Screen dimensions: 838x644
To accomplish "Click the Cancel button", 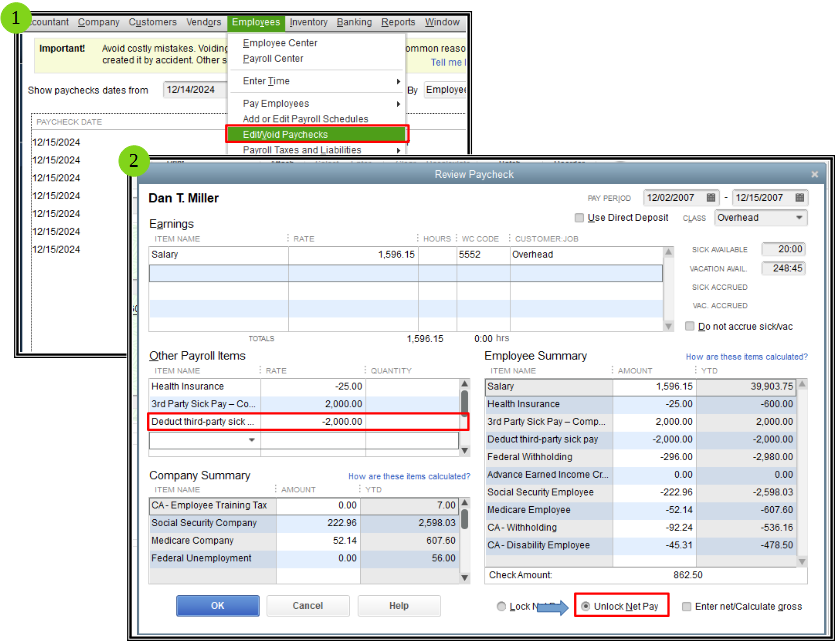I will 308,606.
